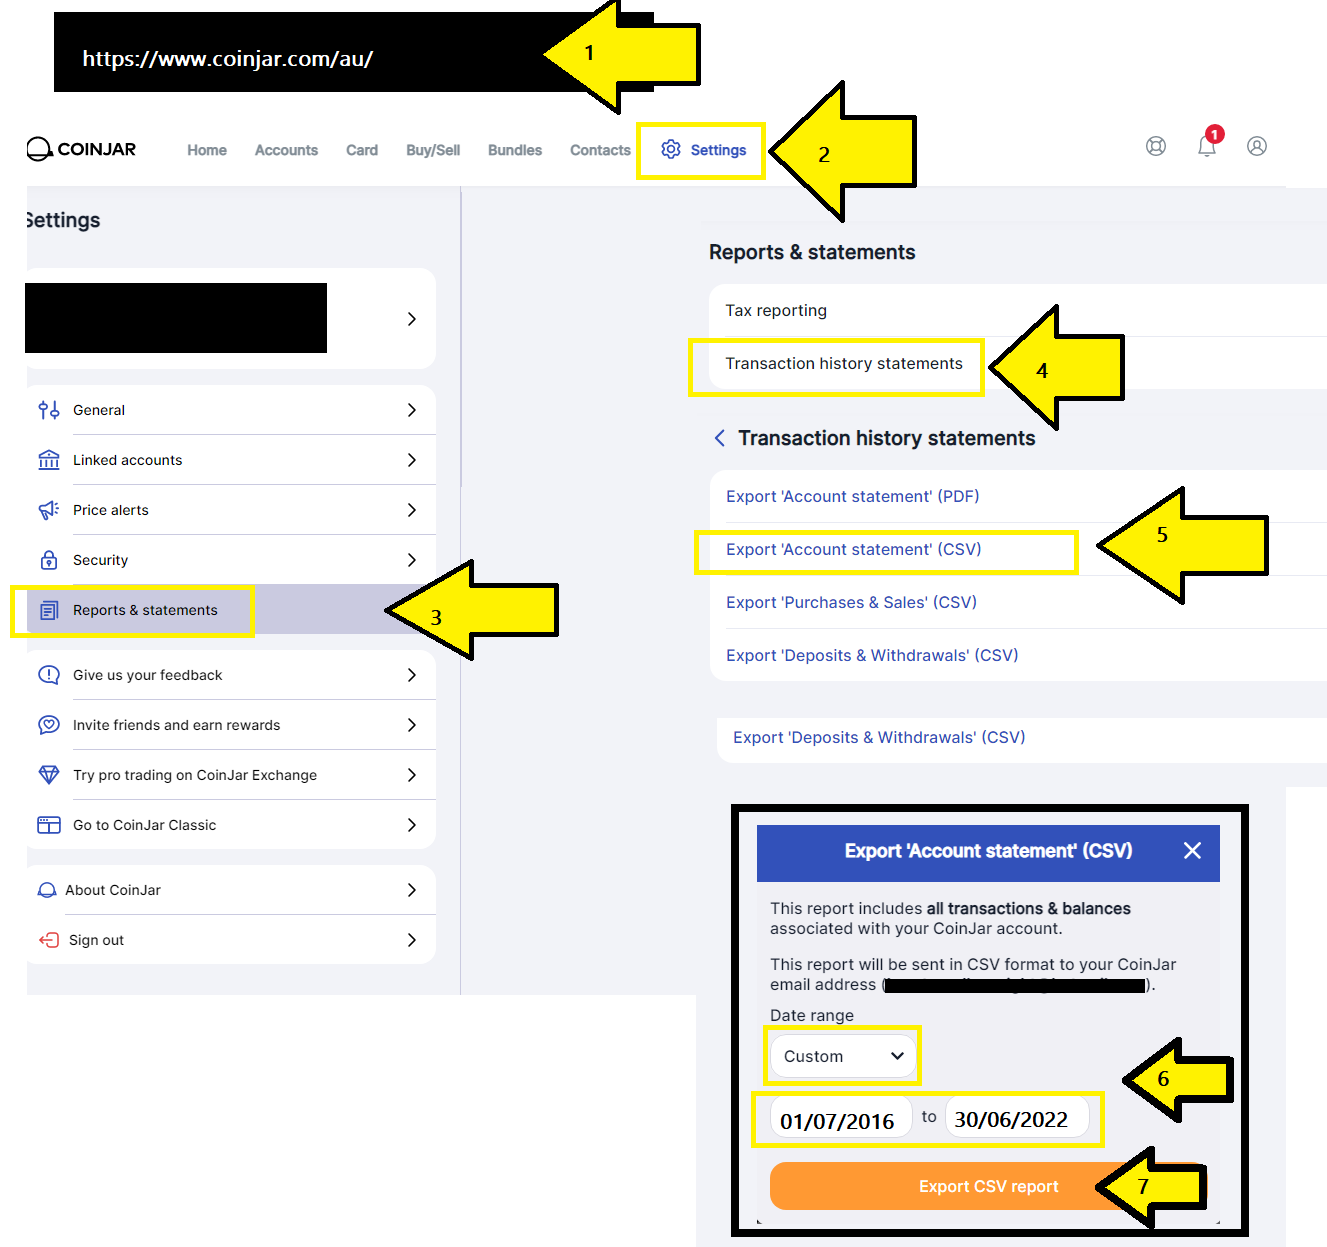Select the General label text
Screen dimensions: 1327x1247
tap(99, 410)
